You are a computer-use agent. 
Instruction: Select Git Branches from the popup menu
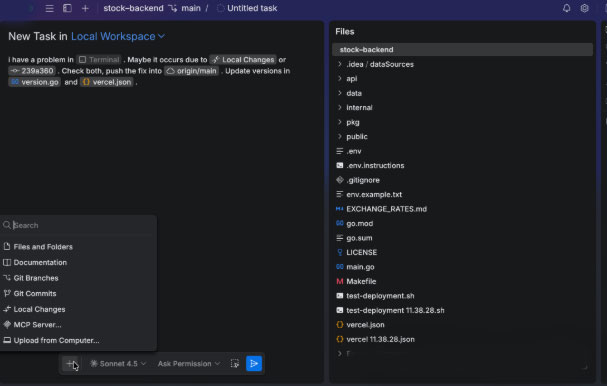(79, 278)
